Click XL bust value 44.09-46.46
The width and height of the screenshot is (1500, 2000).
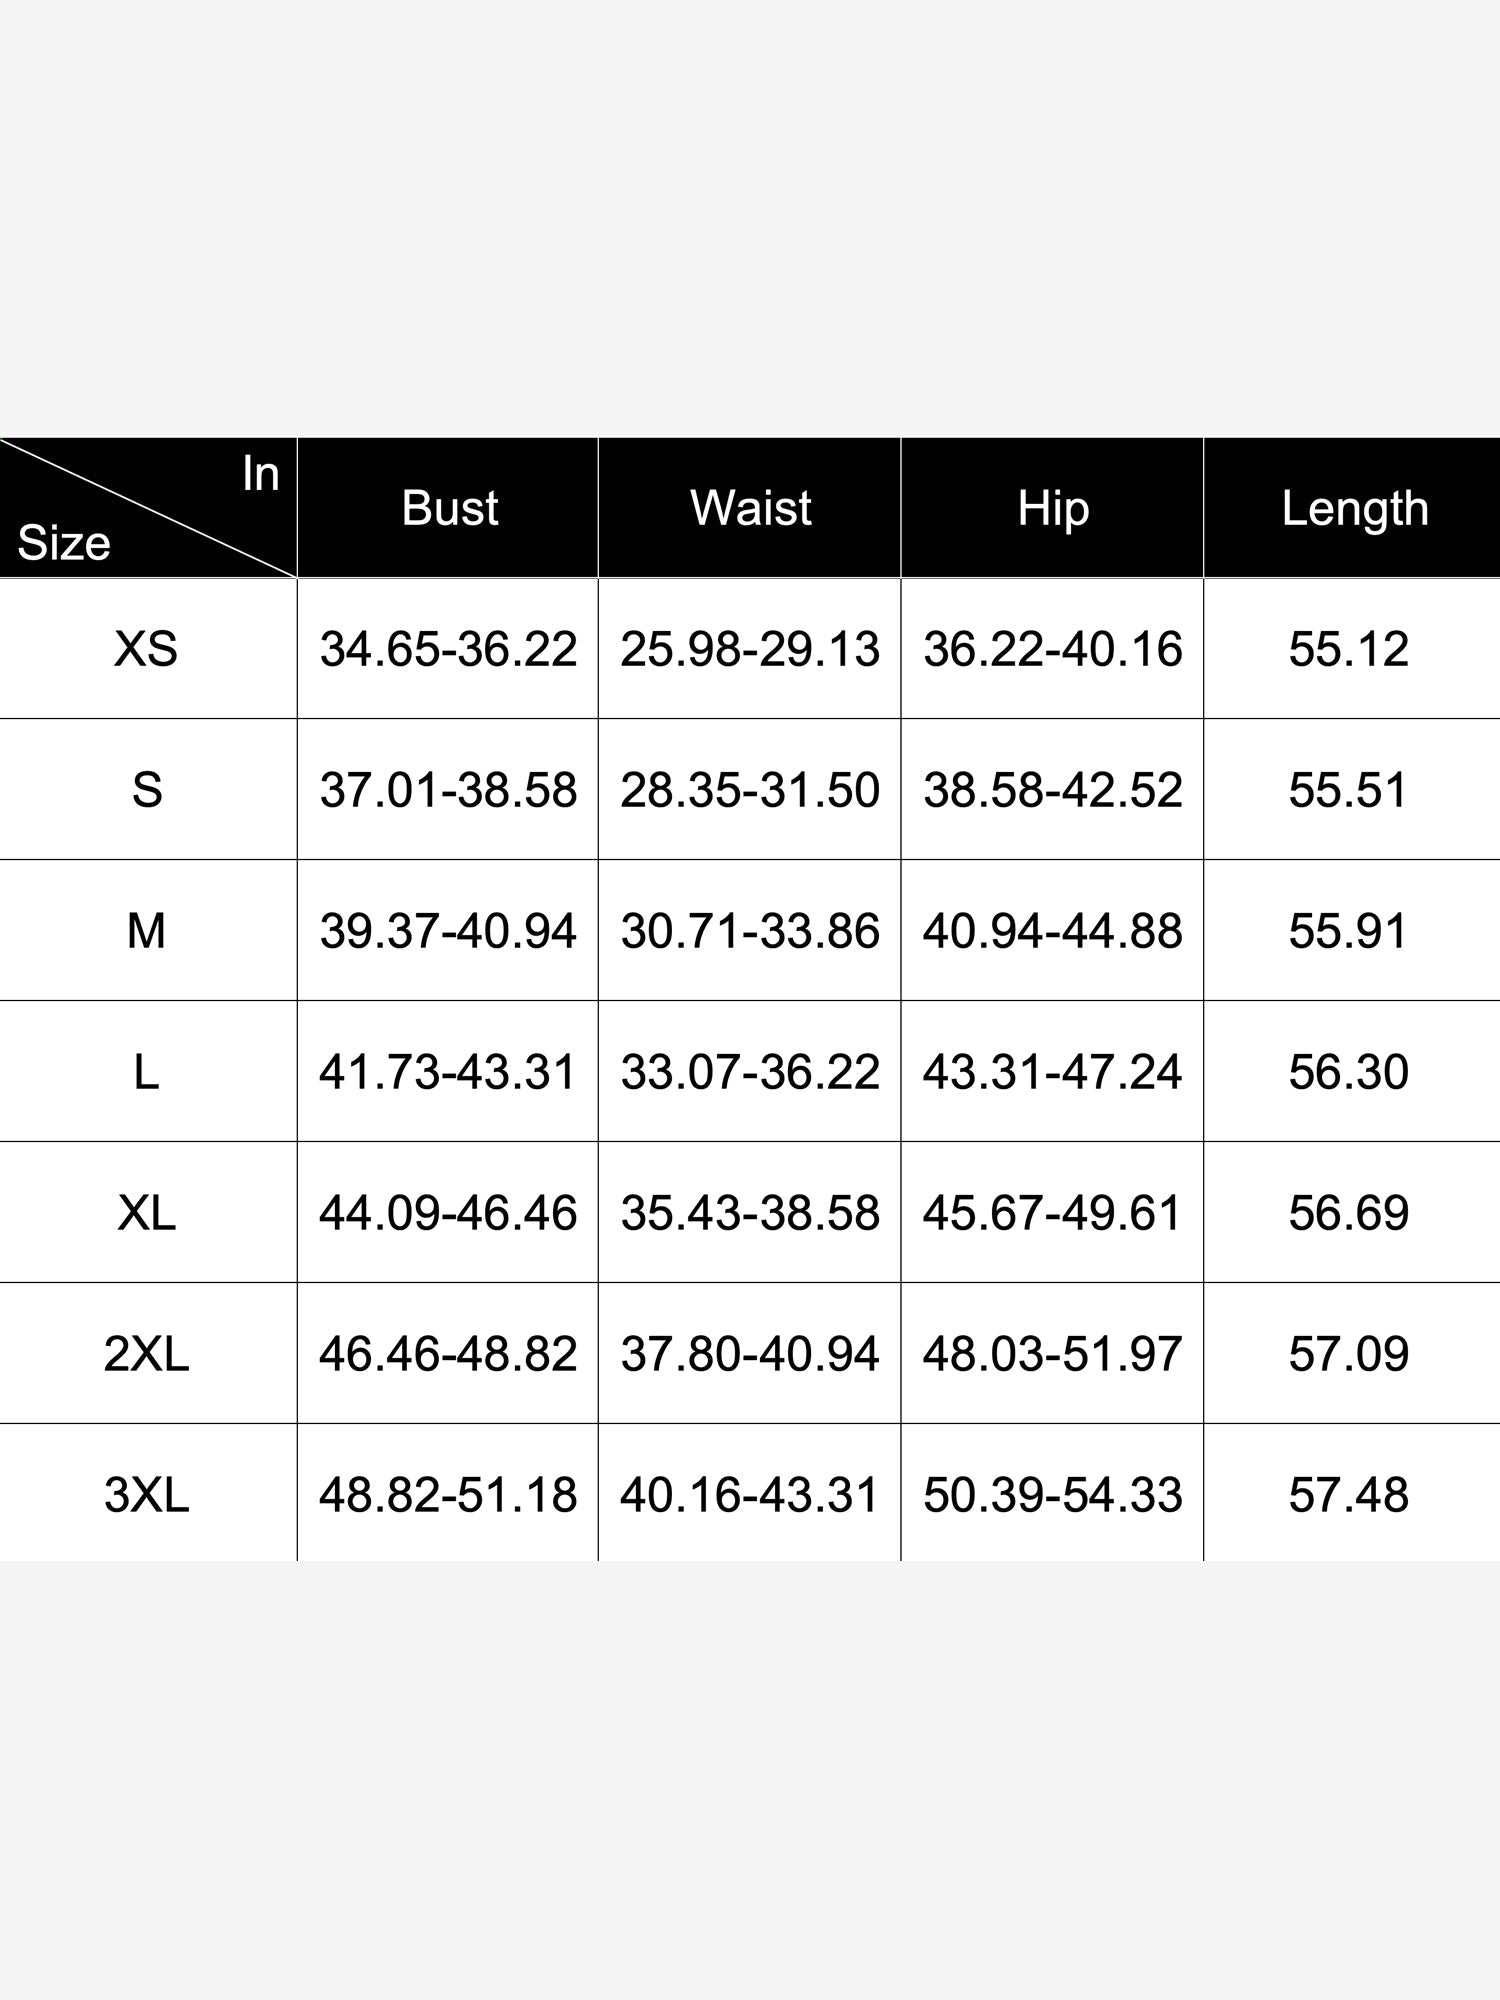point(448,1213)
